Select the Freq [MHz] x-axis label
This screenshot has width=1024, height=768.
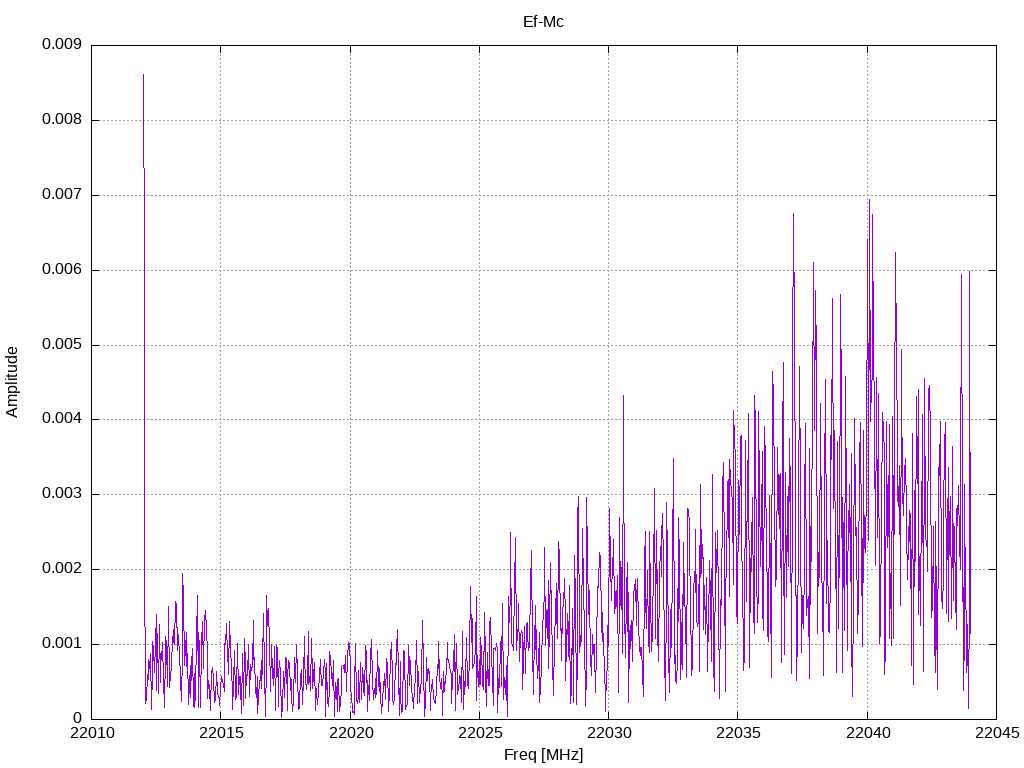pos(543,755)
